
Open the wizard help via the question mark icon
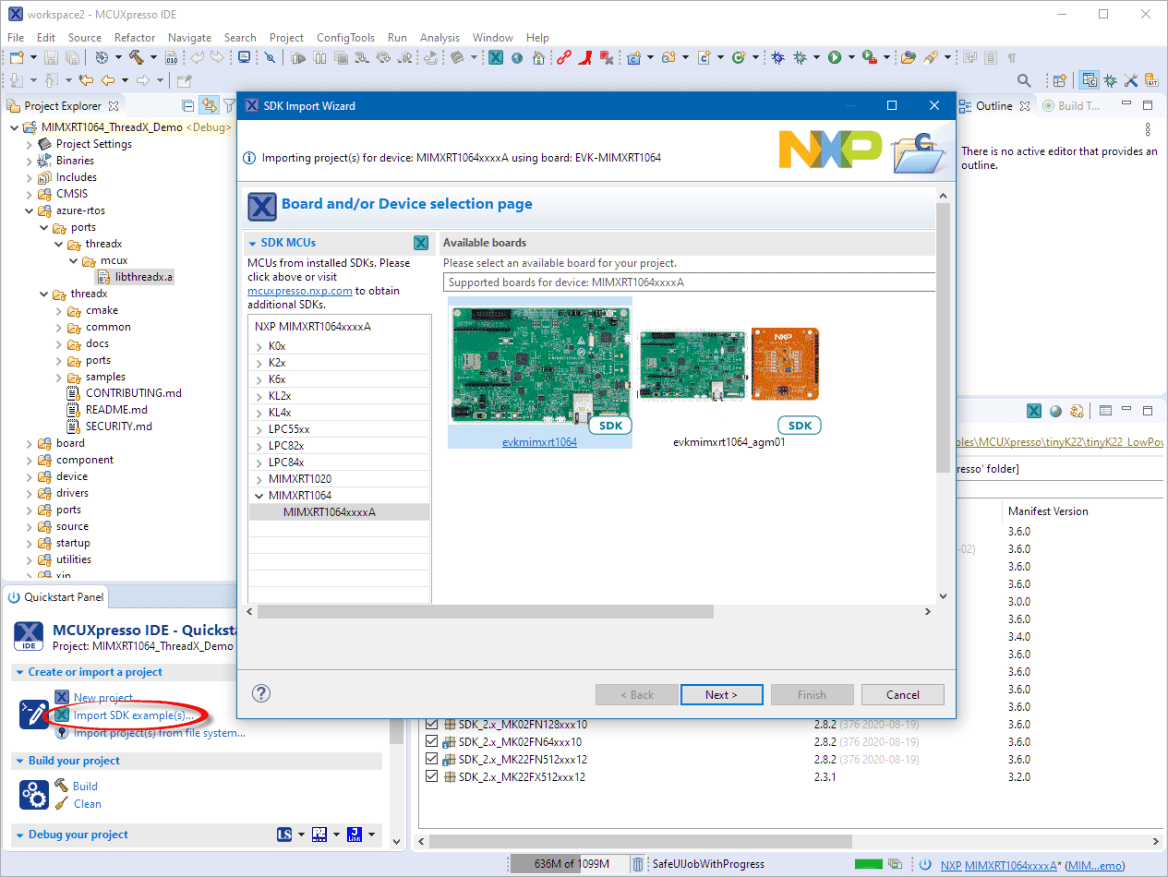pos(262,694)
